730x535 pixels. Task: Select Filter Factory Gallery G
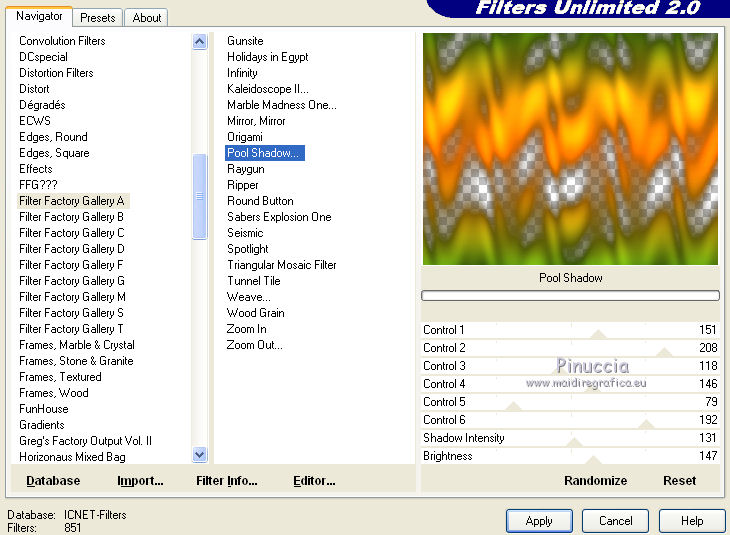(x=72, y=281)
